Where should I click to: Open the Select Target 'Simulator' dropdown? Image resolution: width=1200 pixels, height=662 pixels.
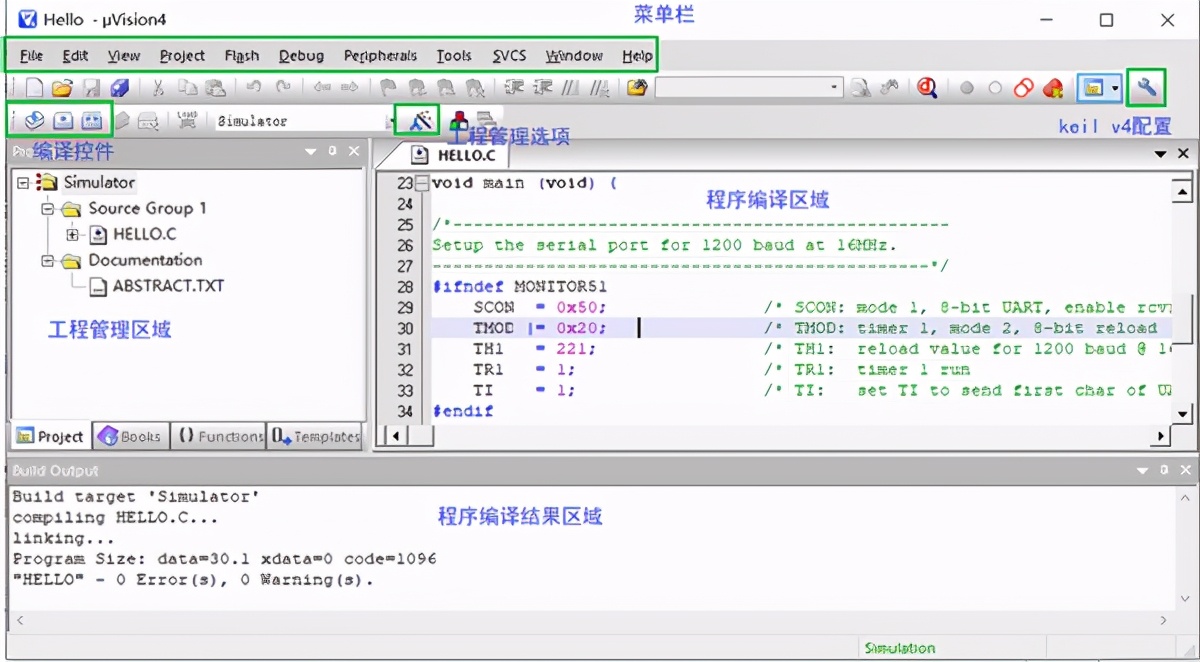[389, 121]
